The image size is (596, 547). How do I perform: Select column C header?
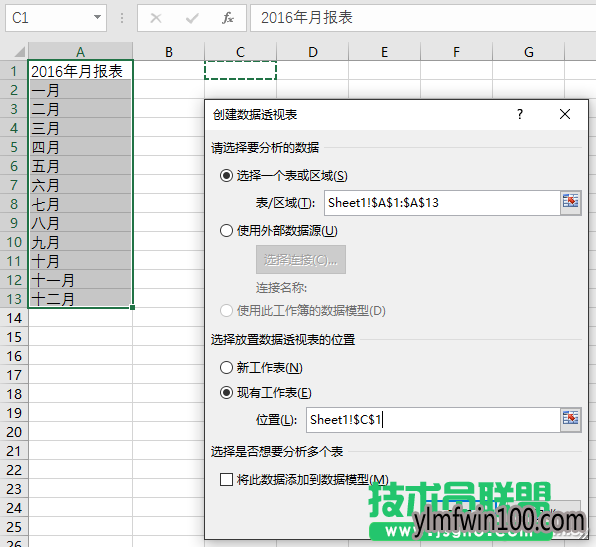(240, 51)
